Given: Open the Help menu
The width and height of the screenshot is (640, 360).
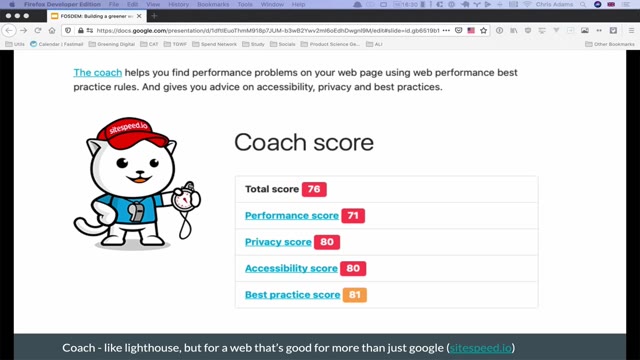Looking at the screenshot, I should coord(298,4).
